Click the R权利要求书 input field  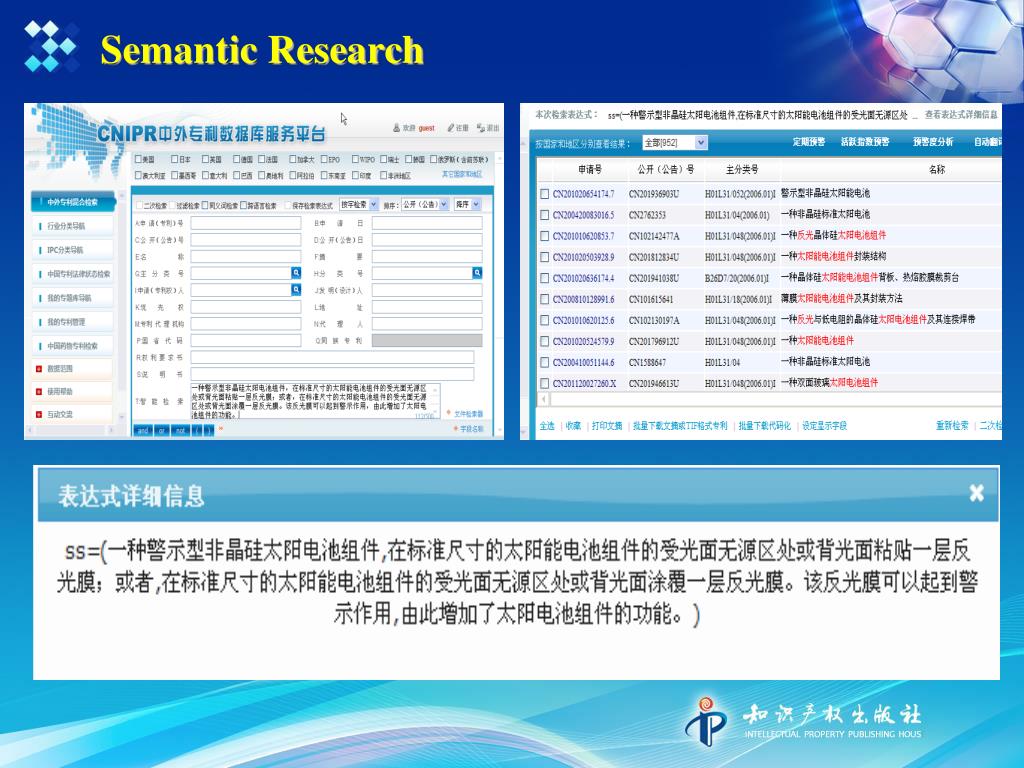tap(332, 357)
